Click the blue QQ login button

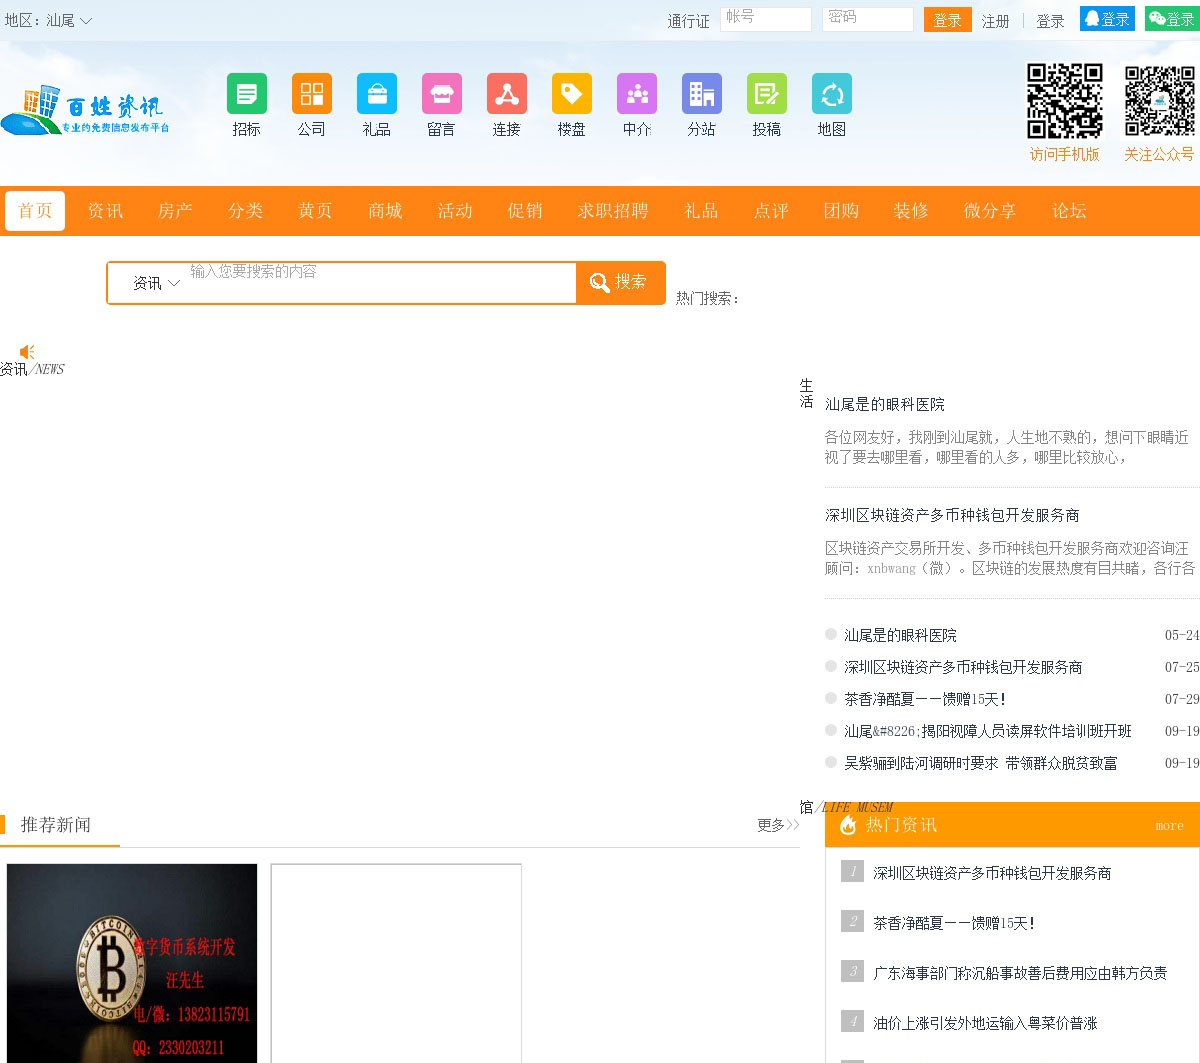1107,19
